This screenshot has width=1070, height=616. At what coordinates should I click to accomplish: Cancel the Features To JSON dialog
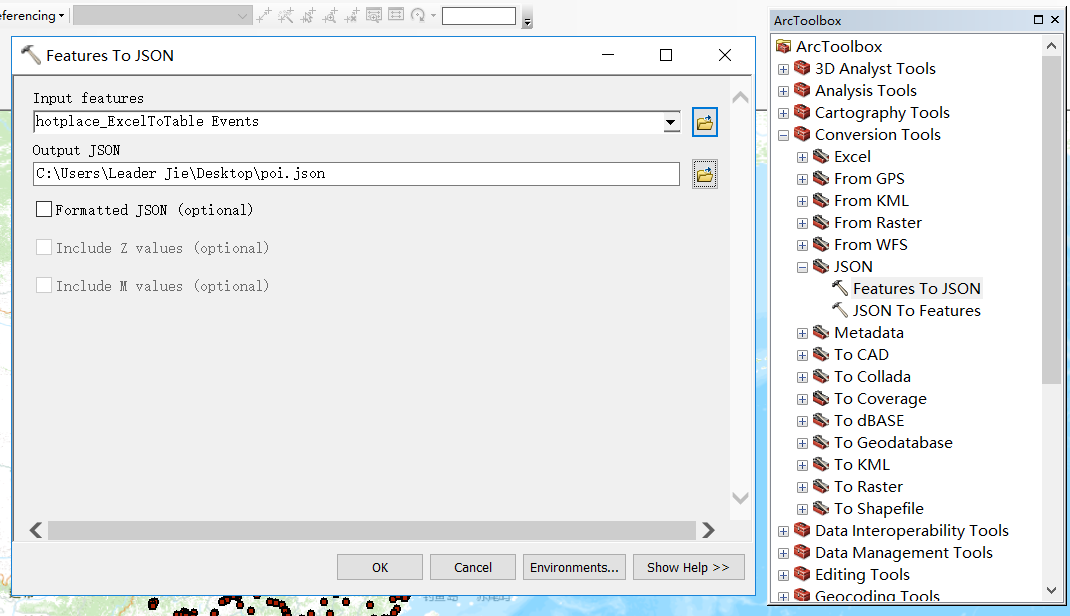(472, 567)
